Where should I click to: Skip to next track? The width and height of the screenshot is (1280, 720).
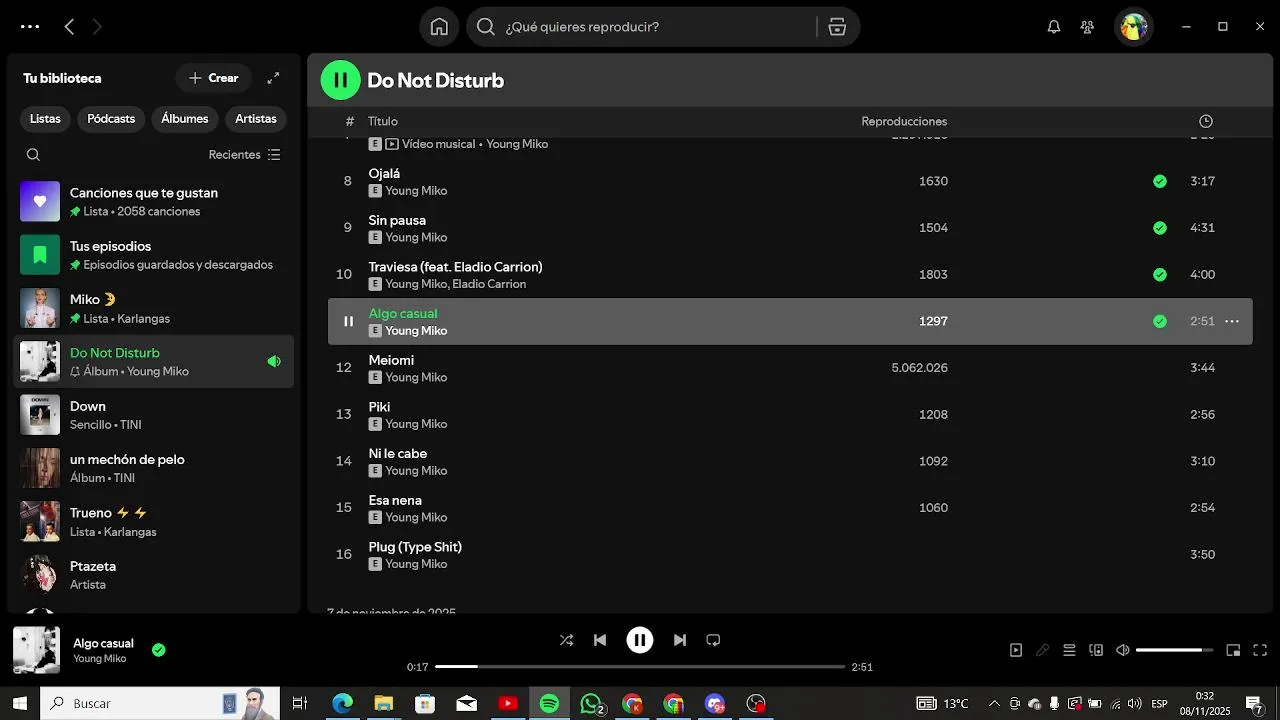(x=680, y=640)
